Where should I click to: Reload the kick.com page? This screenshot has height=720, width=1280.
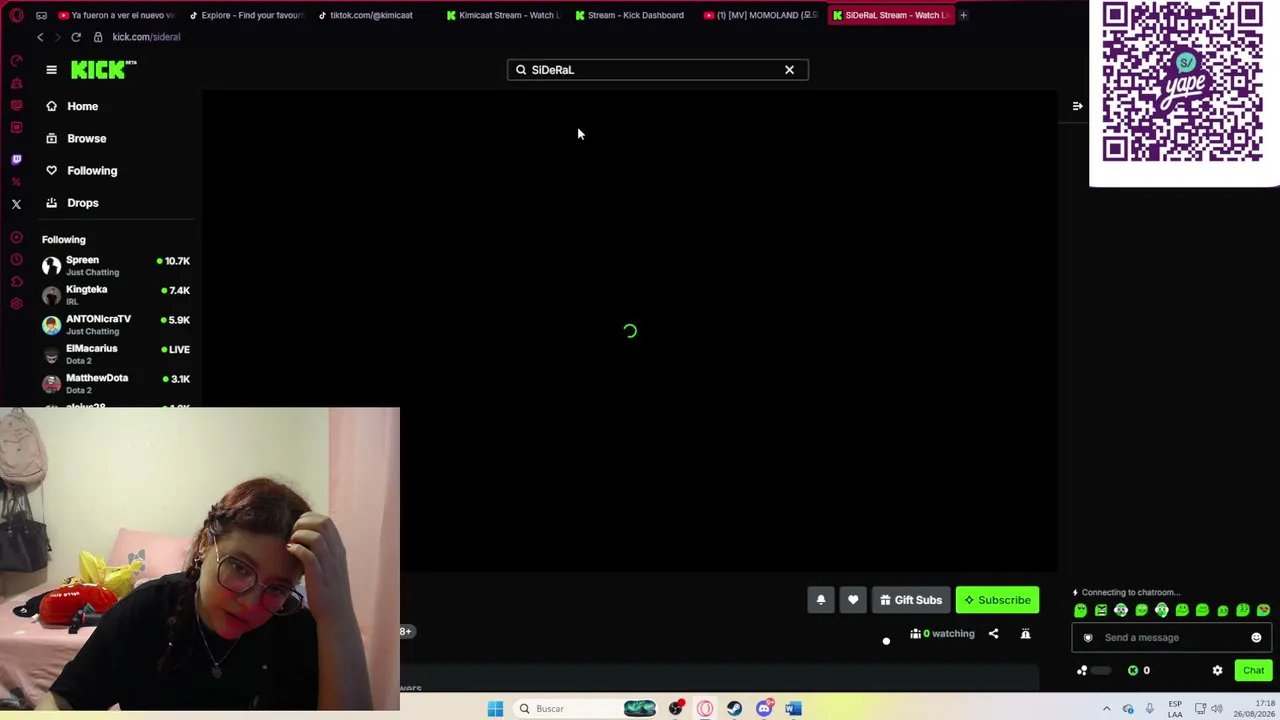click(76, 37)
